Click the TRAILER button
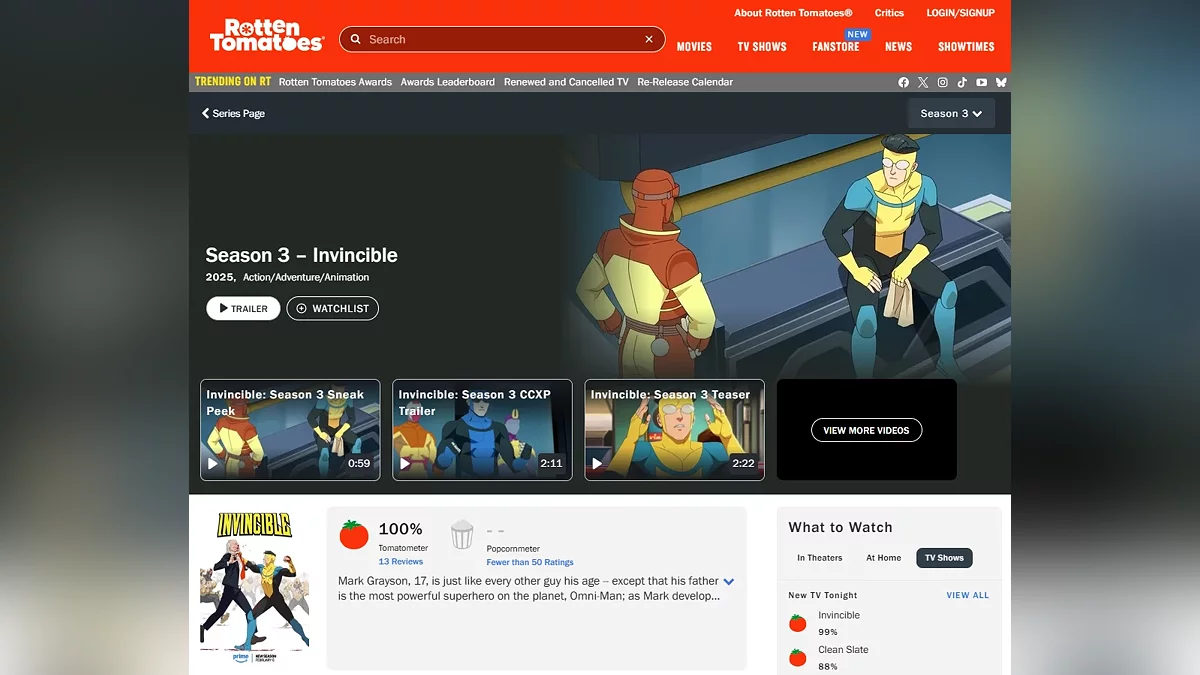This screenshot has width=1200, height=675. coord(243,308)
